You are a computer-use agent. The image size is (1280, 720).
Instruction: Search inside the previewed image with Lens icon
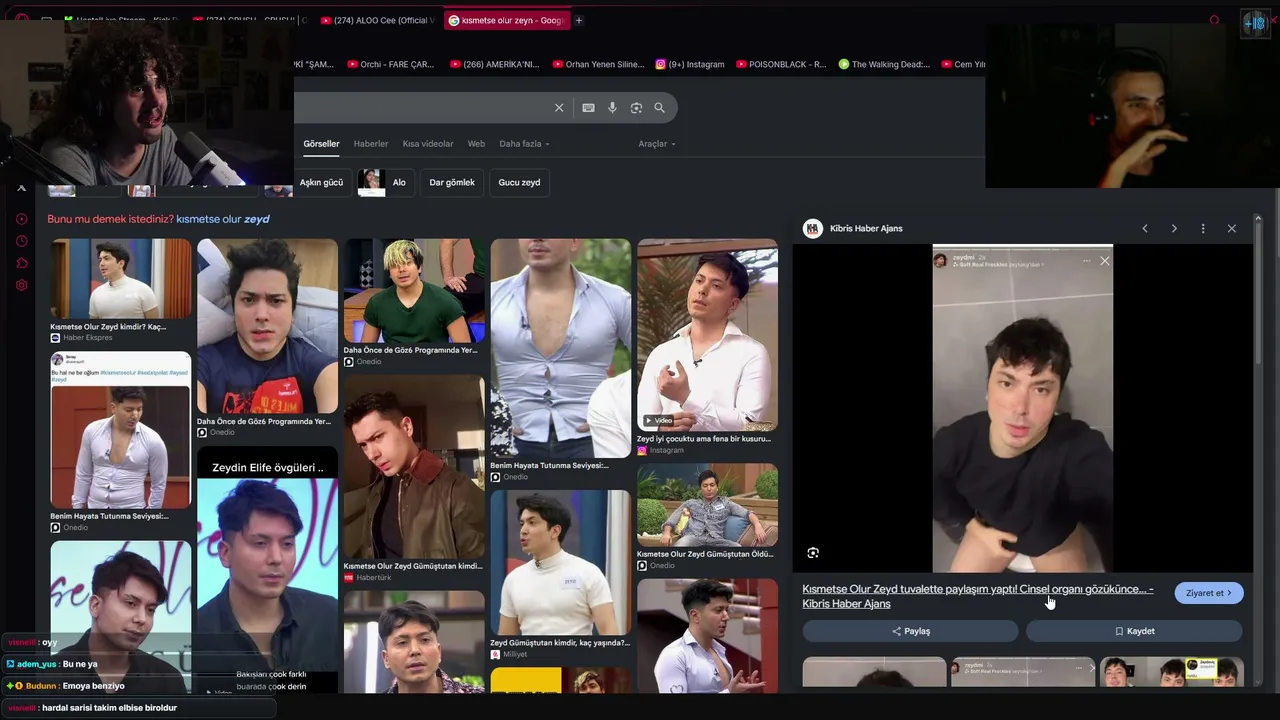[x=813, y=553]
